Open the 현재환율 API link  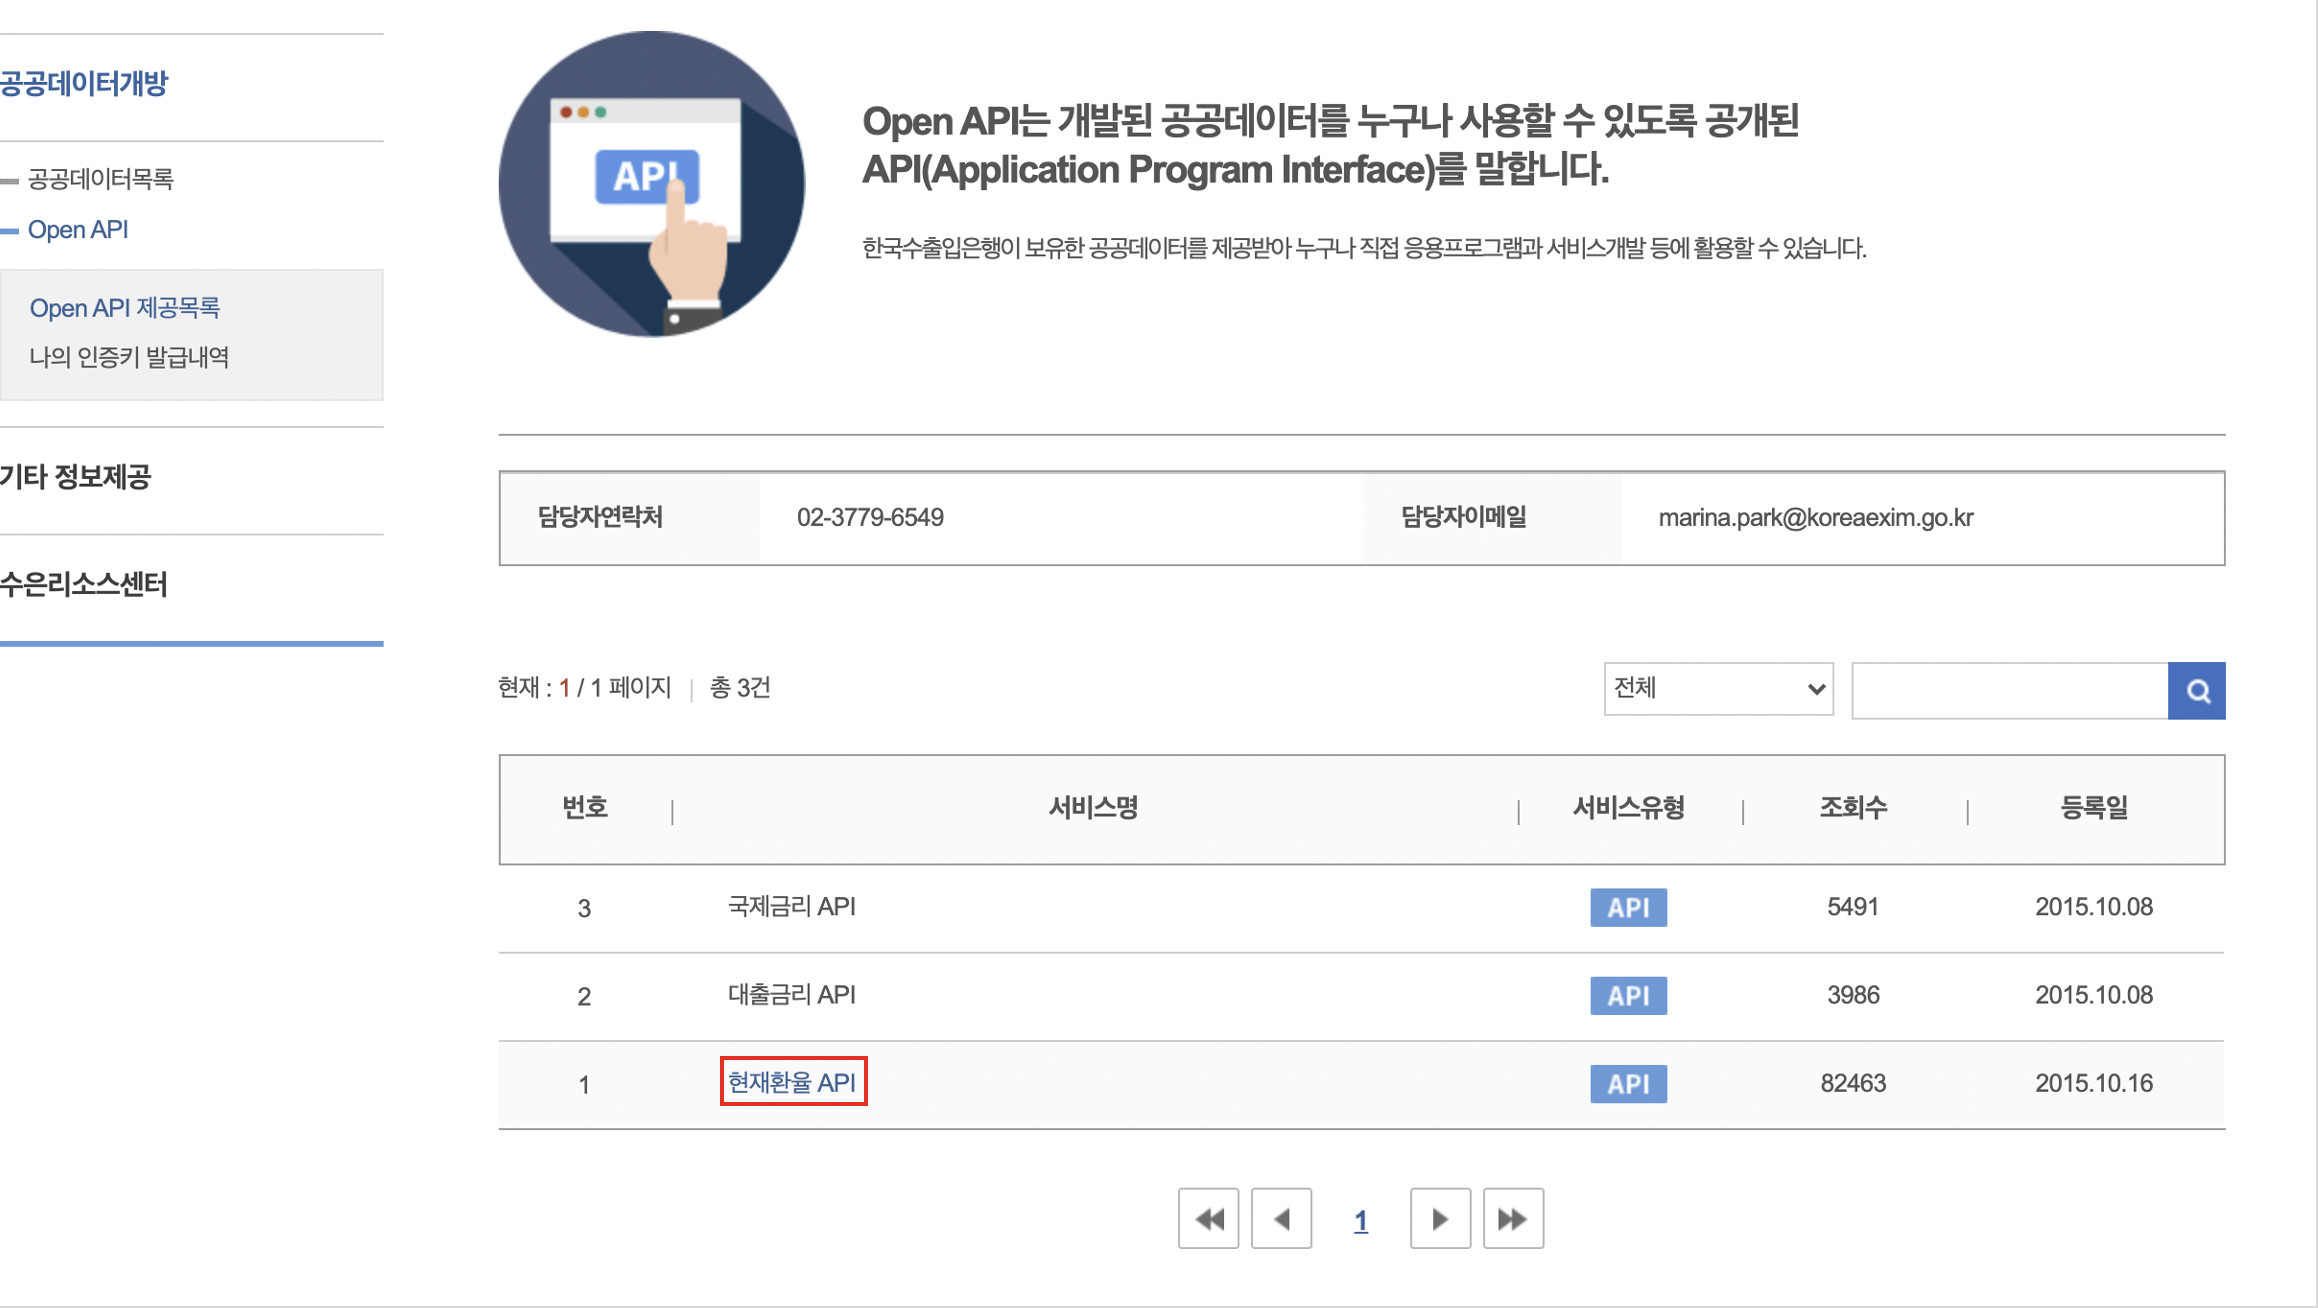(x=791, y=1082)
